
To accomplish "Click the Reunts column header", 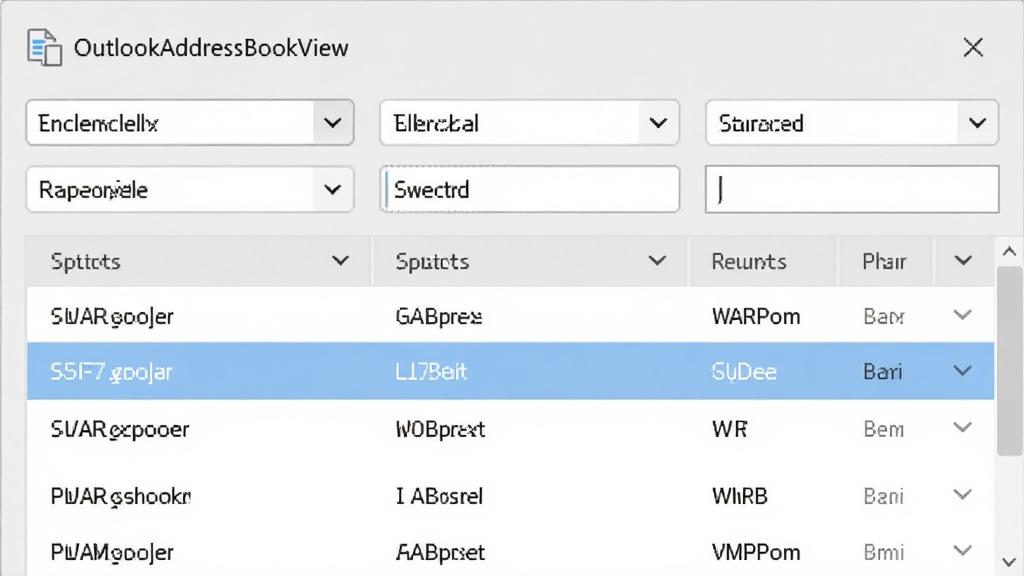I will click(748, 261).
